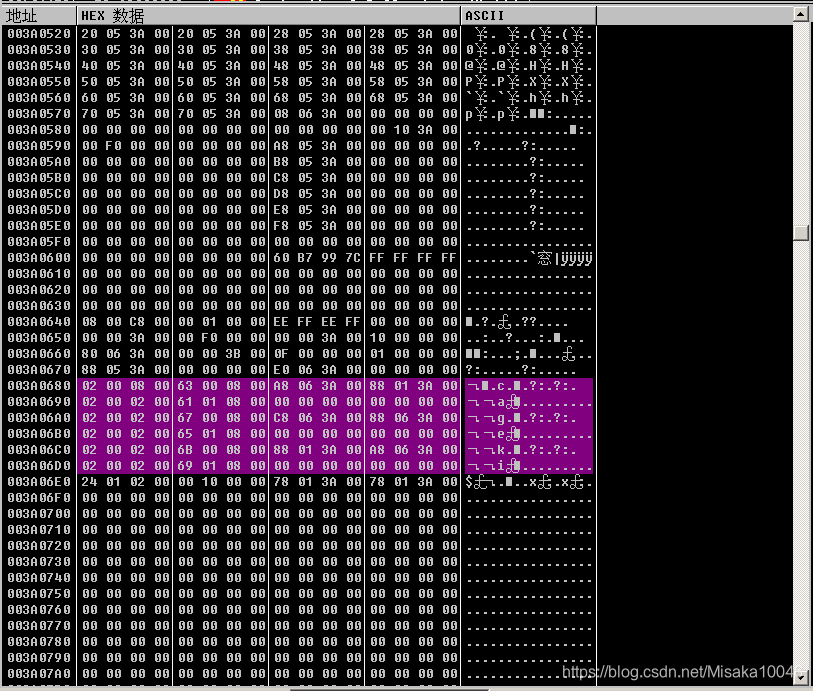Viewport: 813px width, 691px height.
Task: Click bytes 60 B7 99 7C in row 003A0600
Action: pyautogui.click(x=317, y=258)
